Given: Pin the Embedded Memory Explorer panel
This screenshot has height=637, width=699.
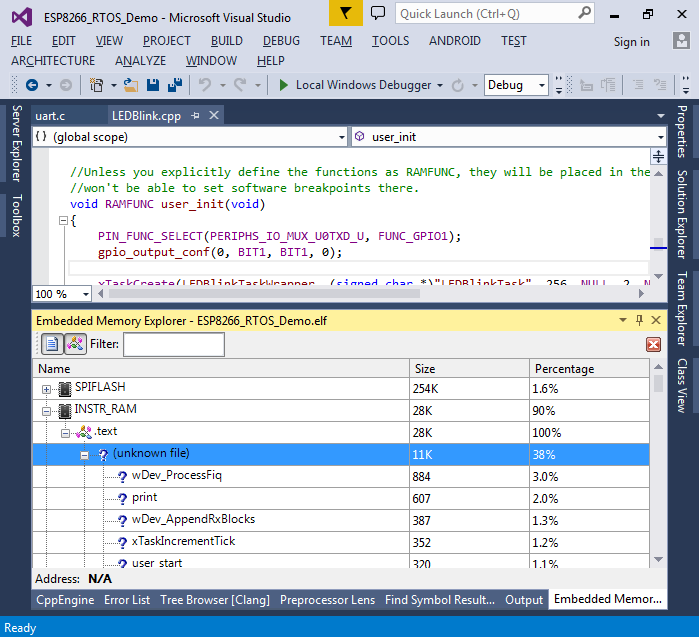Looking at the screenshot, I should point(639,320).
